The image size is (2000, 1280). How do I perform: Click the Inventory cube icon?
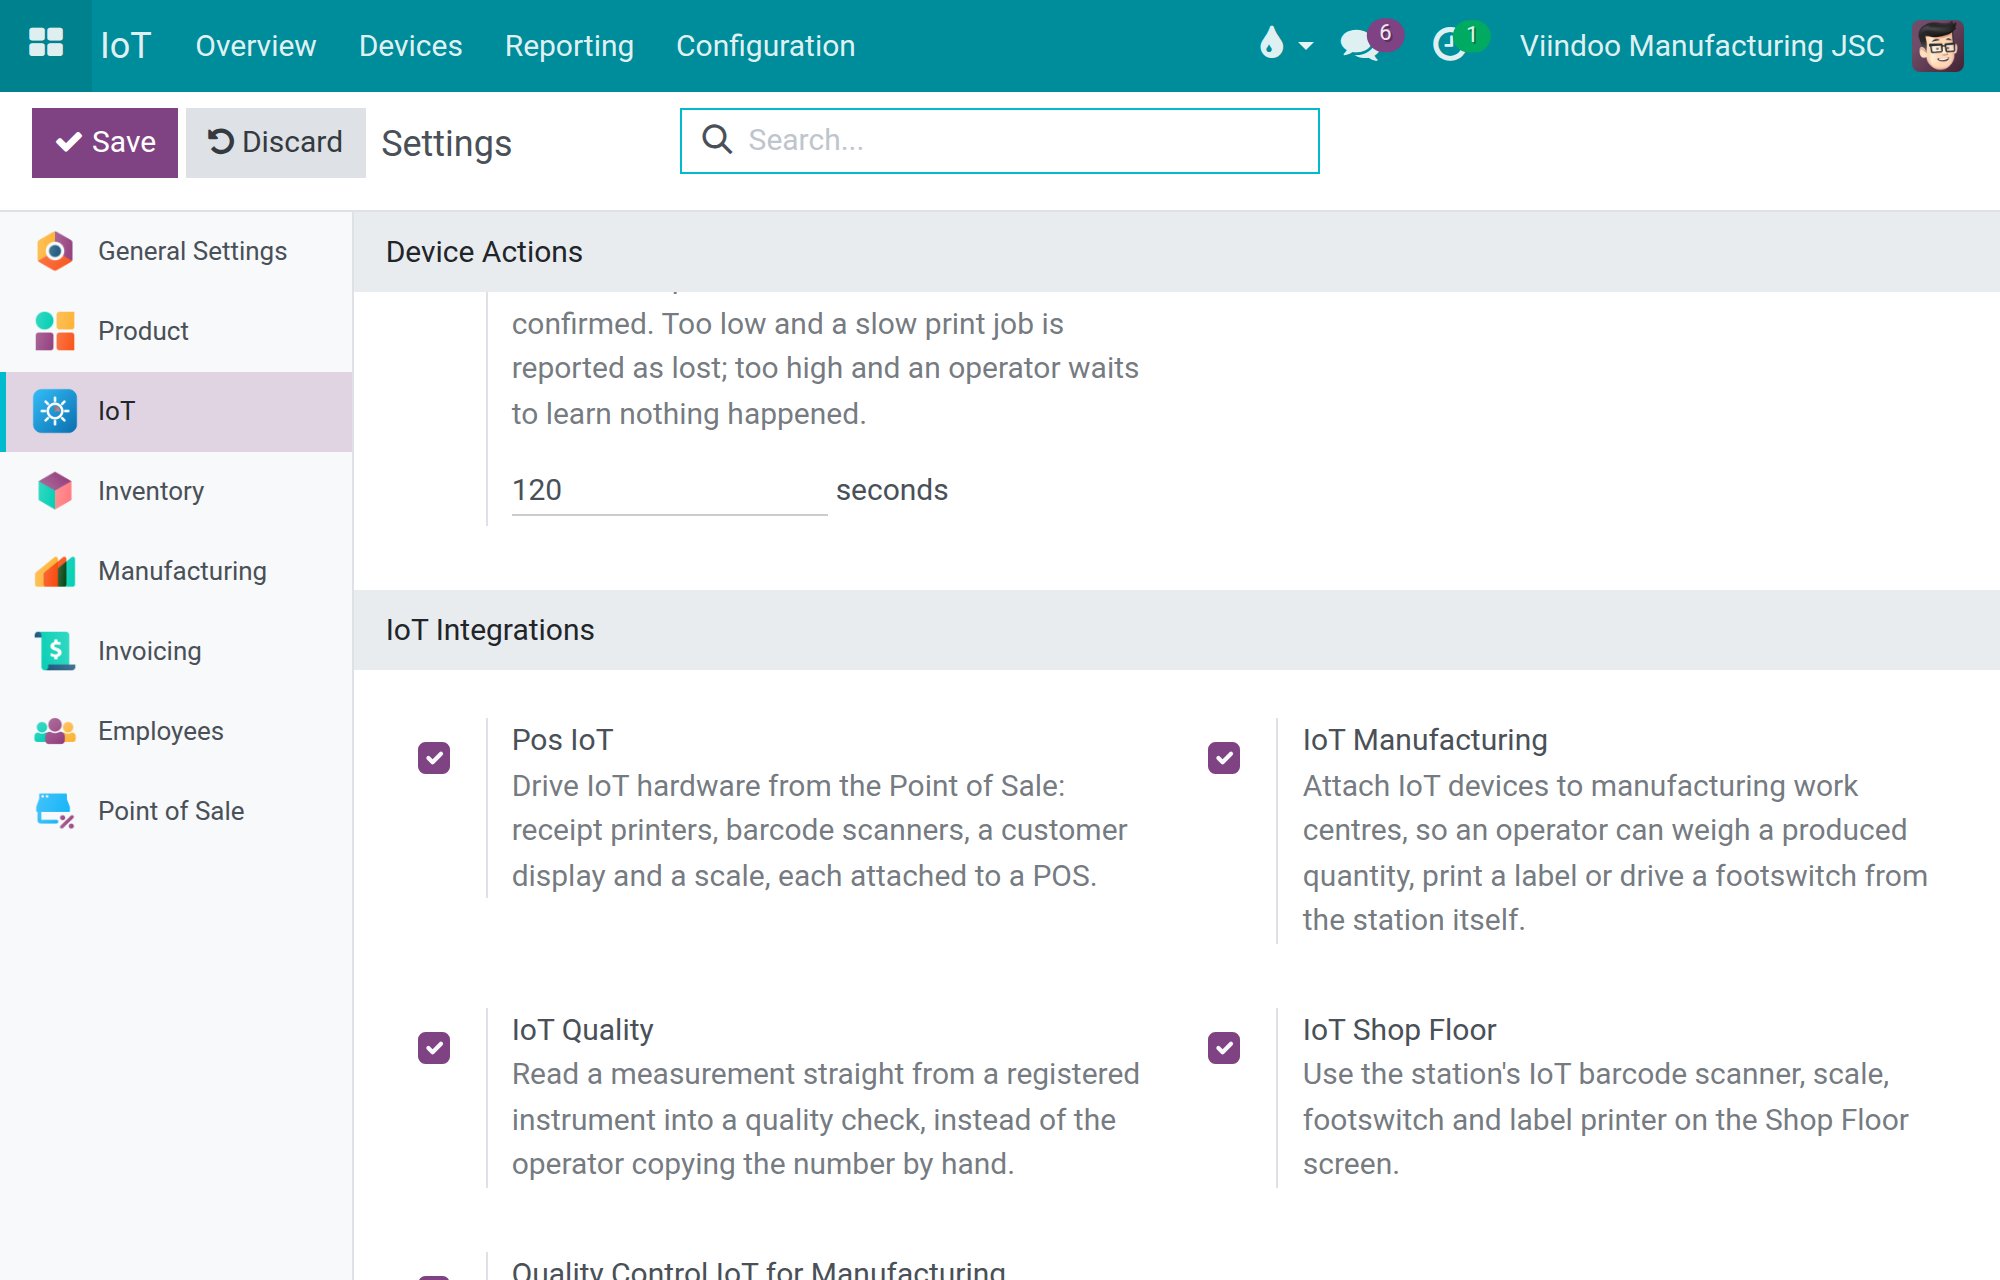point(55,491)
